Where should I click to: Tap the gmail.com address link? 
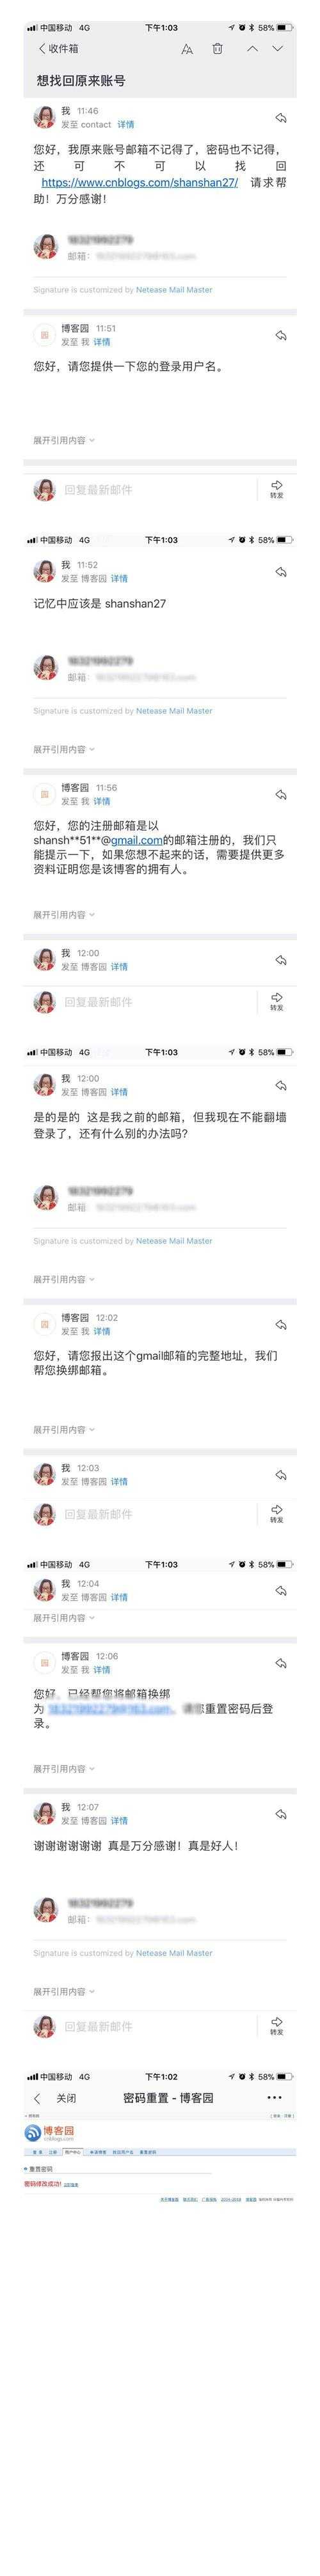coord(137,840)
